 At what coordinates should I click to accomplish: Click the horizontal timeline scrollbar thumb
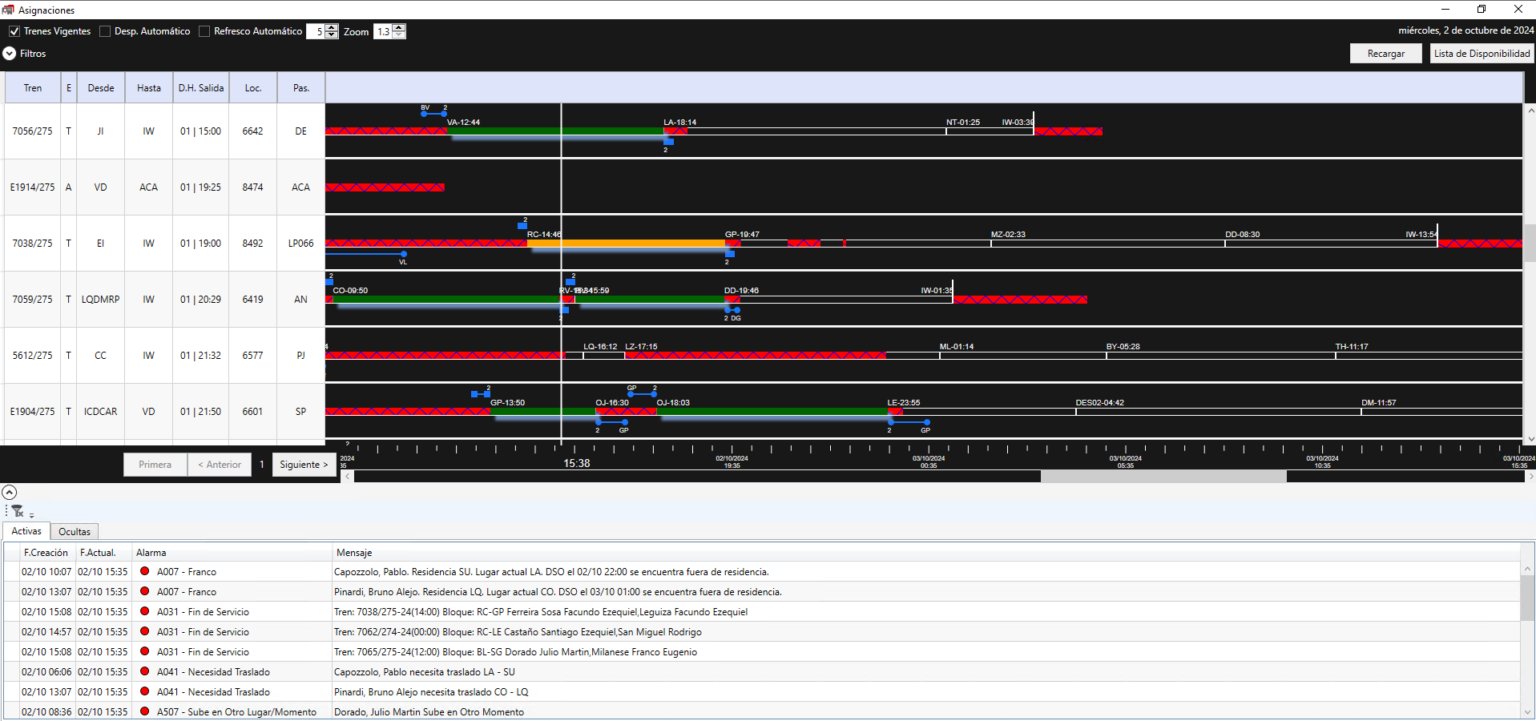pyautogui.click(x=1162, y=476)
